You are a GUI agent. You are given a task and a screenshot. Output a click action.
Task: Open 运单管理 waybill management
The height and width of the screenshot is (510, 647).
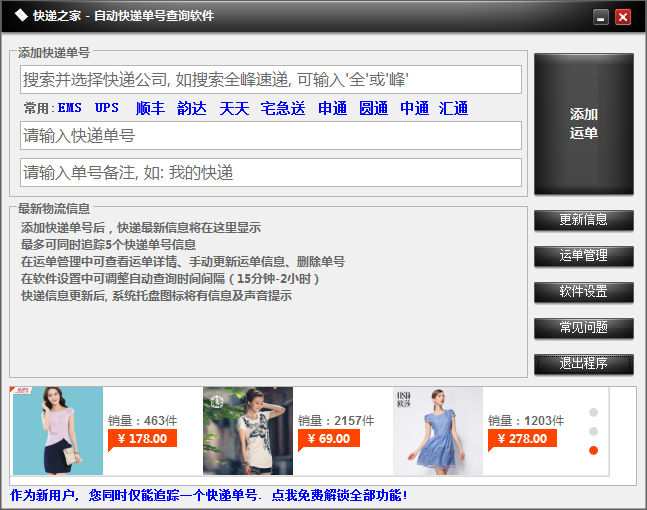click(583, 256)
